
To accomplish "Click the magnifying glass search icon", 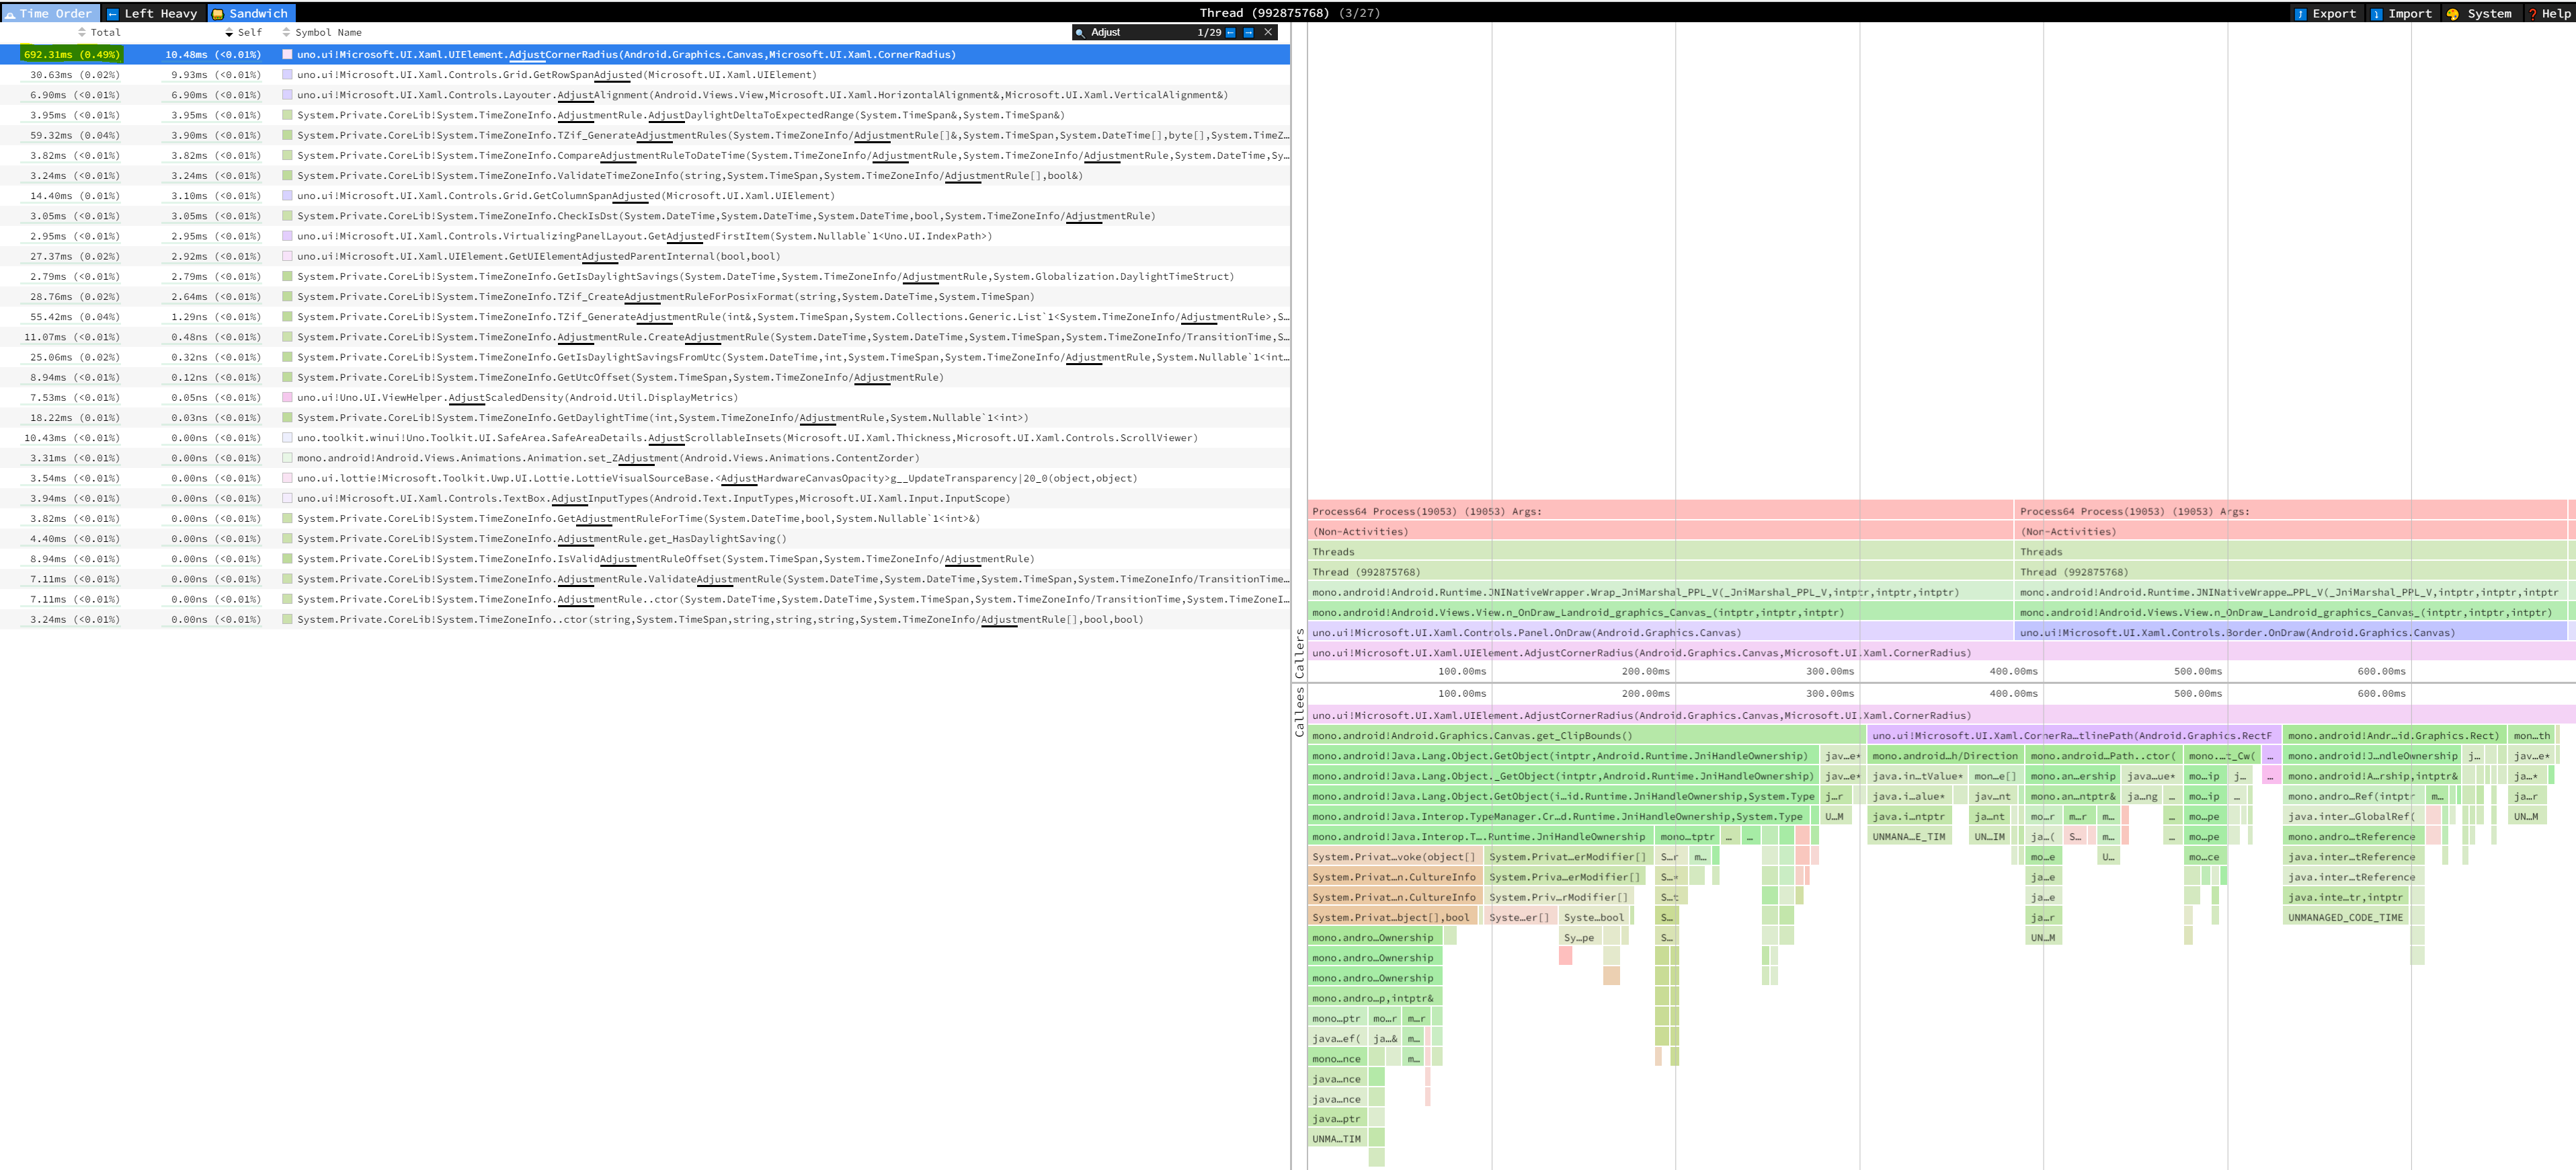I will click(1081, 32).
